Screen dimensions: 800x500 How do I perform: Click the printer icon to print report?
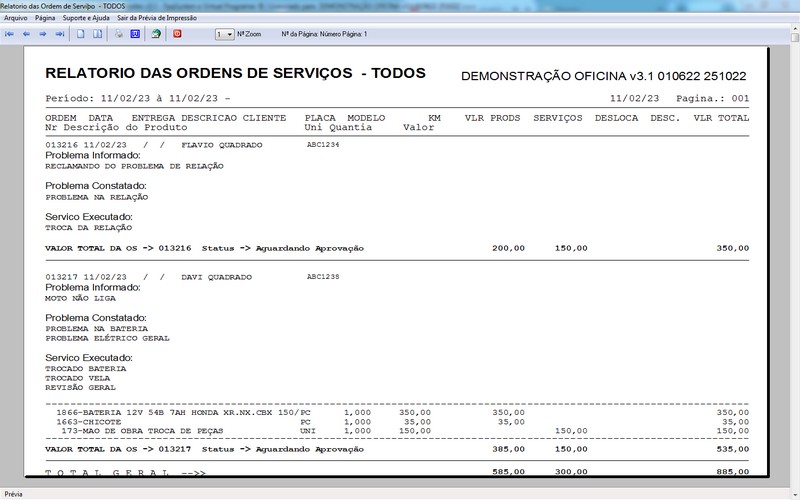(x=118, y=34)
